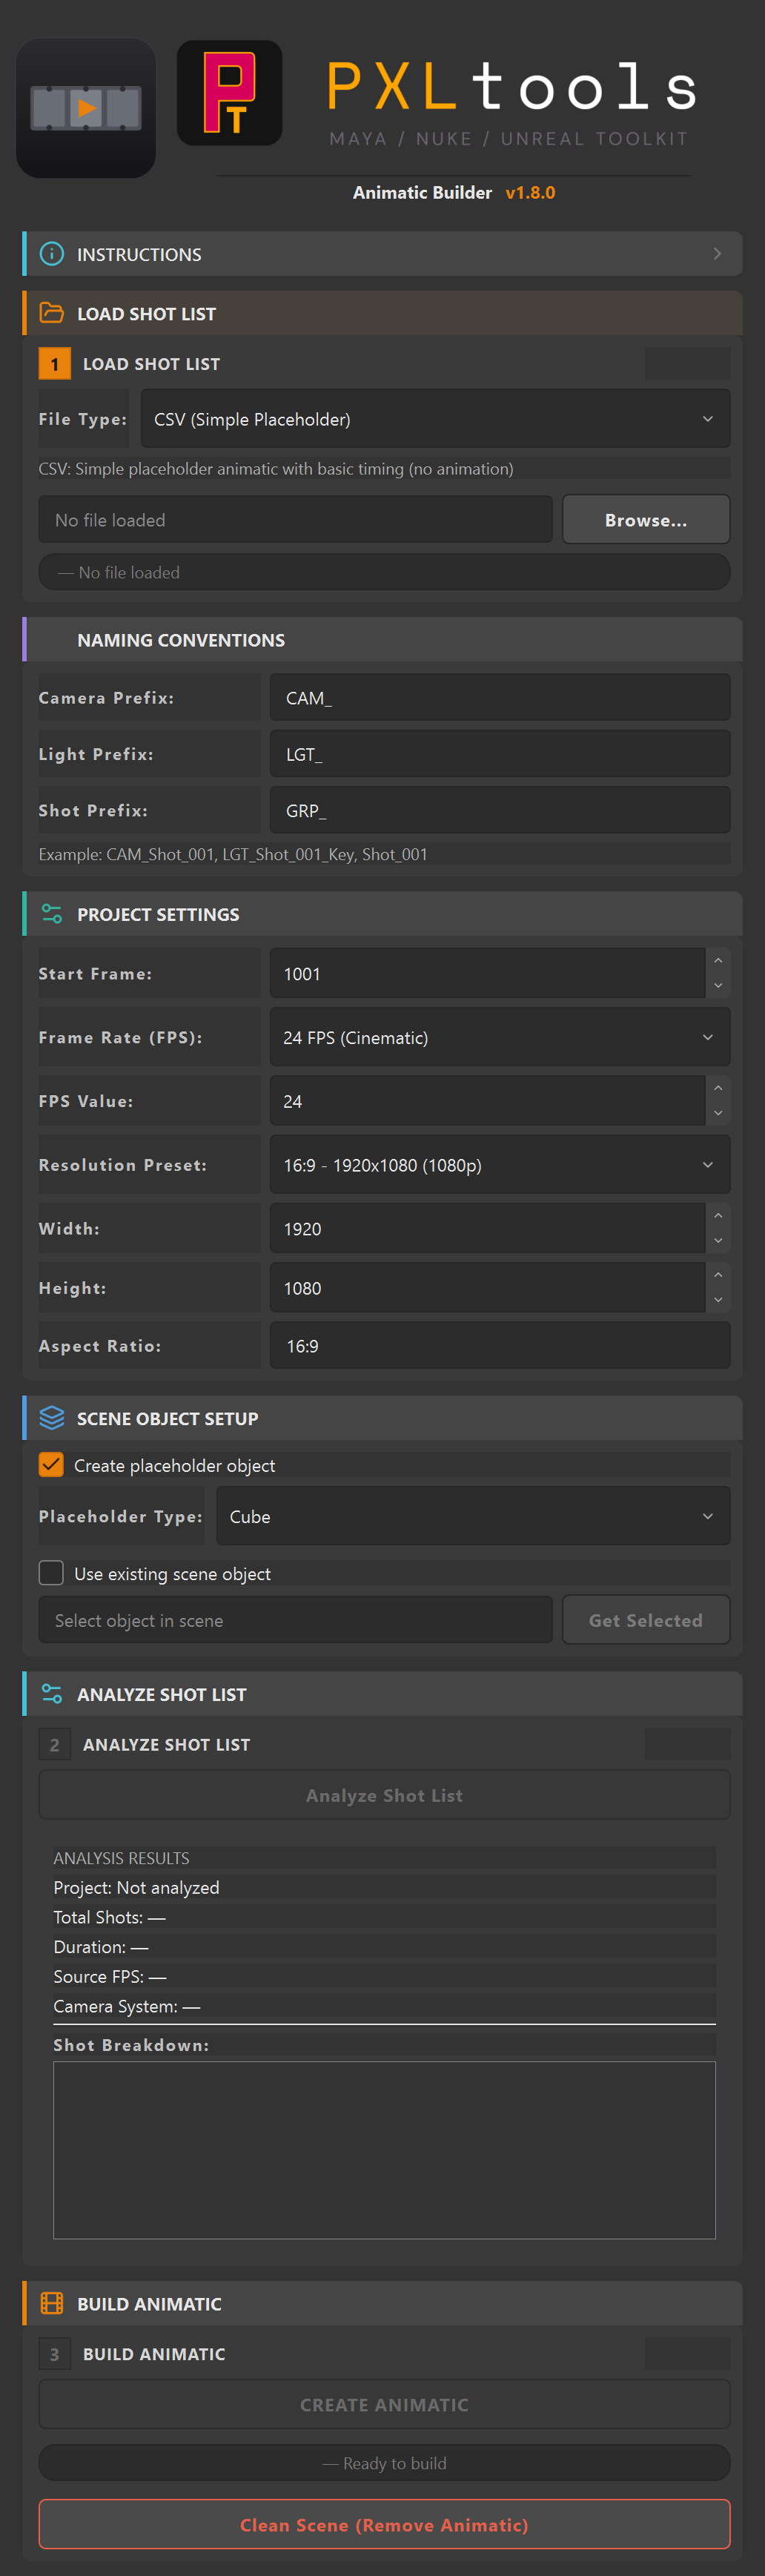This screenshot has height=2576, width=765.
Task: Decrease Height with down arrow
Action: point(718,1300)
